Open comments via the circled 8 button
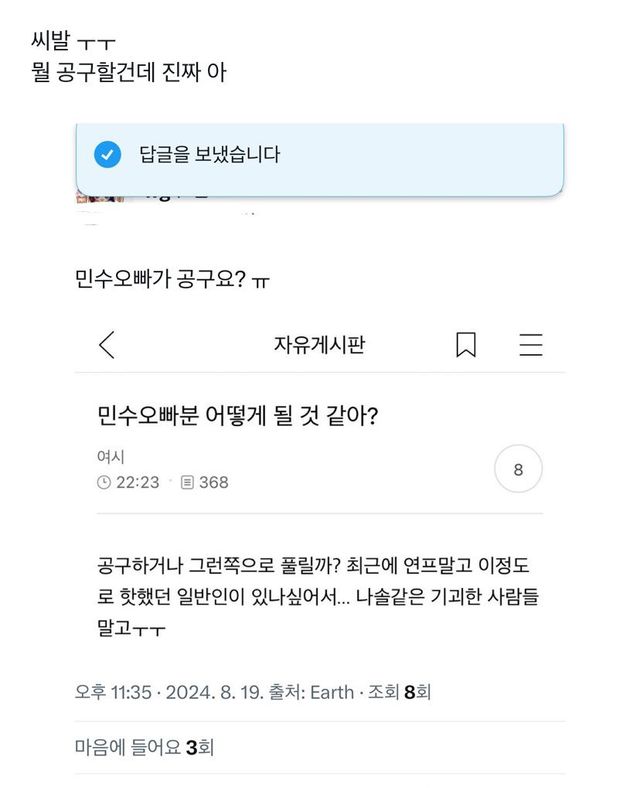Viewport: 640px width, 788px height. 518,469
